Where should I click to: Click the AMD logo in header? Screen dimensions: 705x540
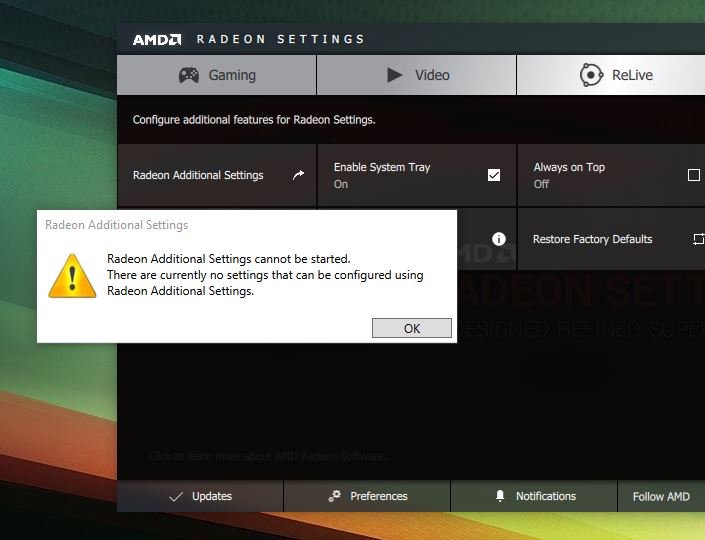tap(157, 40)
